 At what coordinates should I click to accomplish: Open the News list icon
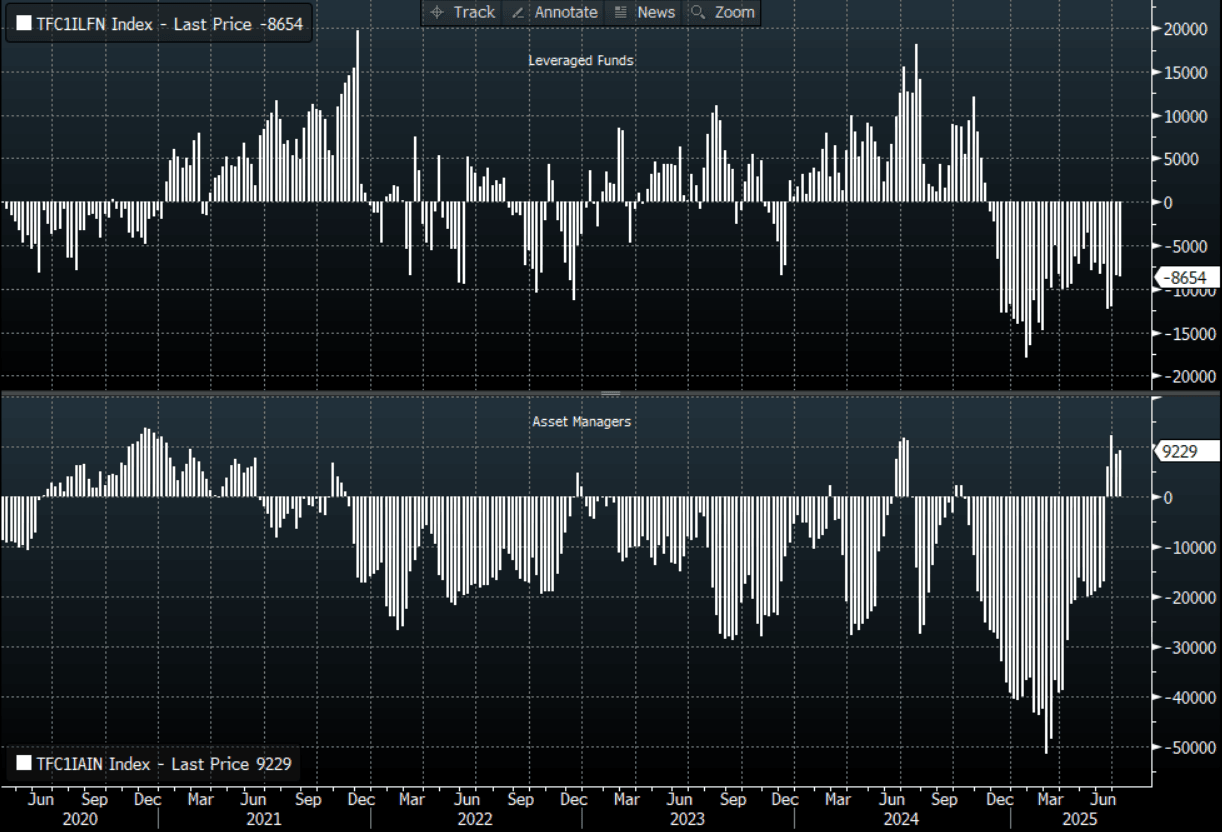click(x=621, y=12)
